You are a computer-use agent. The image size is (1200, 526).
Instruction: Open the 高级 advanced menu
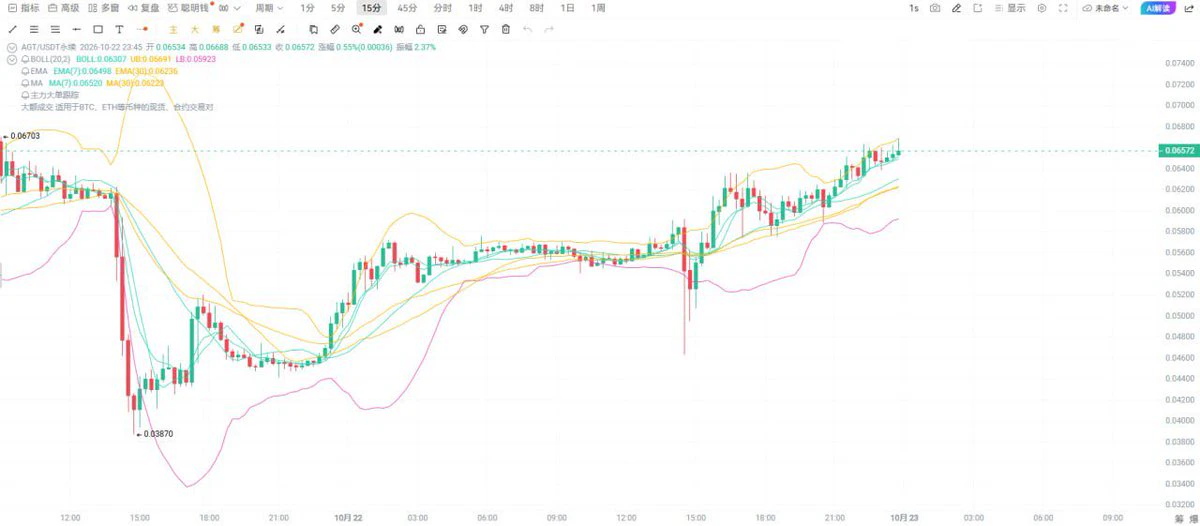[63, 8]
